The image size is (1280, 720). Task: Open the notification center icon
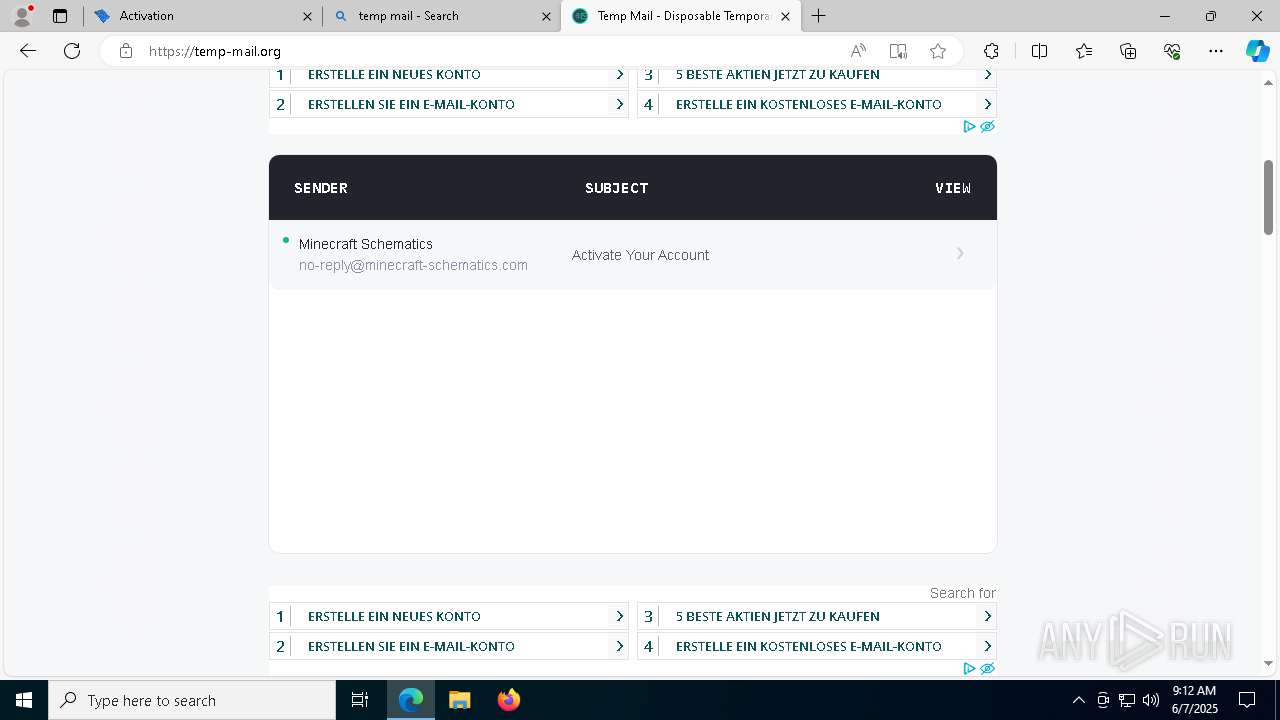(1247, 700)
